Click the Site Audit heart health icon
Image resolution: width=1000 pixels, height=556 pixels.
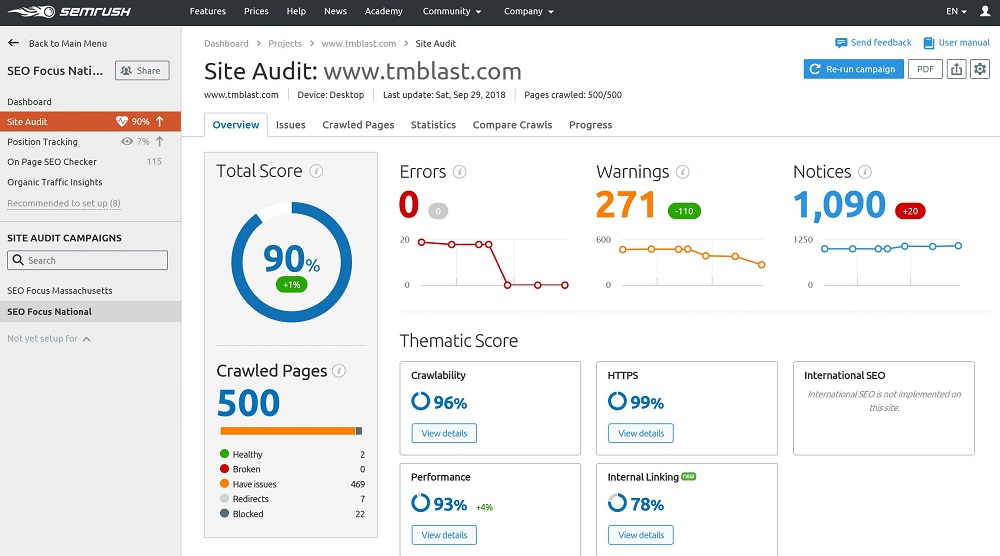tap(121, 121)
